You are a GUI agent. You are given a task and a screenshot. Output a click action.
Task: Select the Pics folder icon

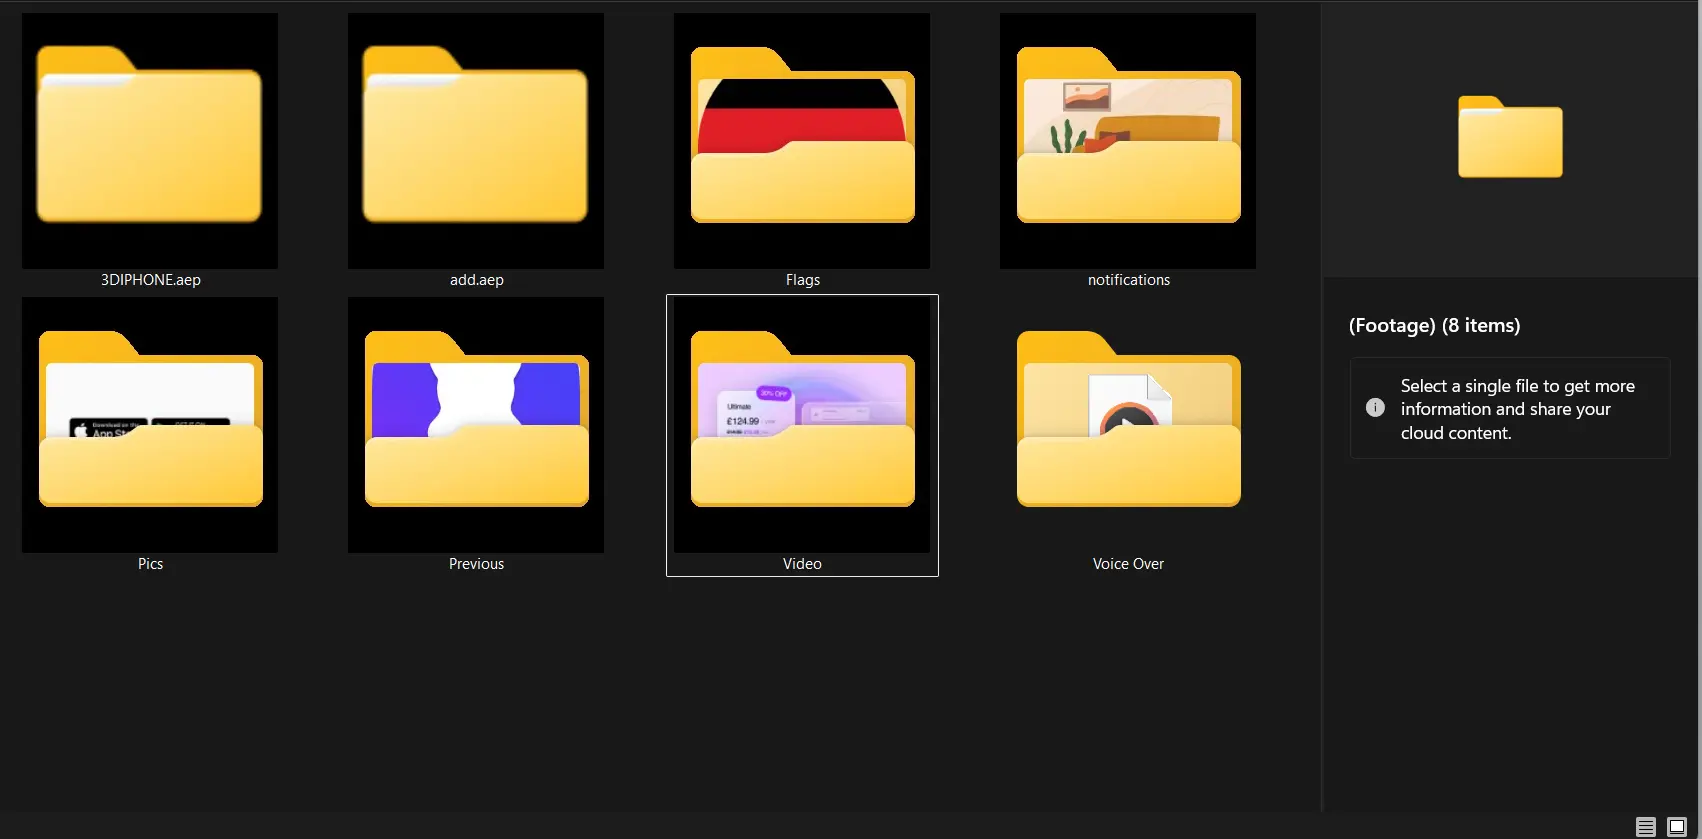pyautogui.click(x=150, y=424)
